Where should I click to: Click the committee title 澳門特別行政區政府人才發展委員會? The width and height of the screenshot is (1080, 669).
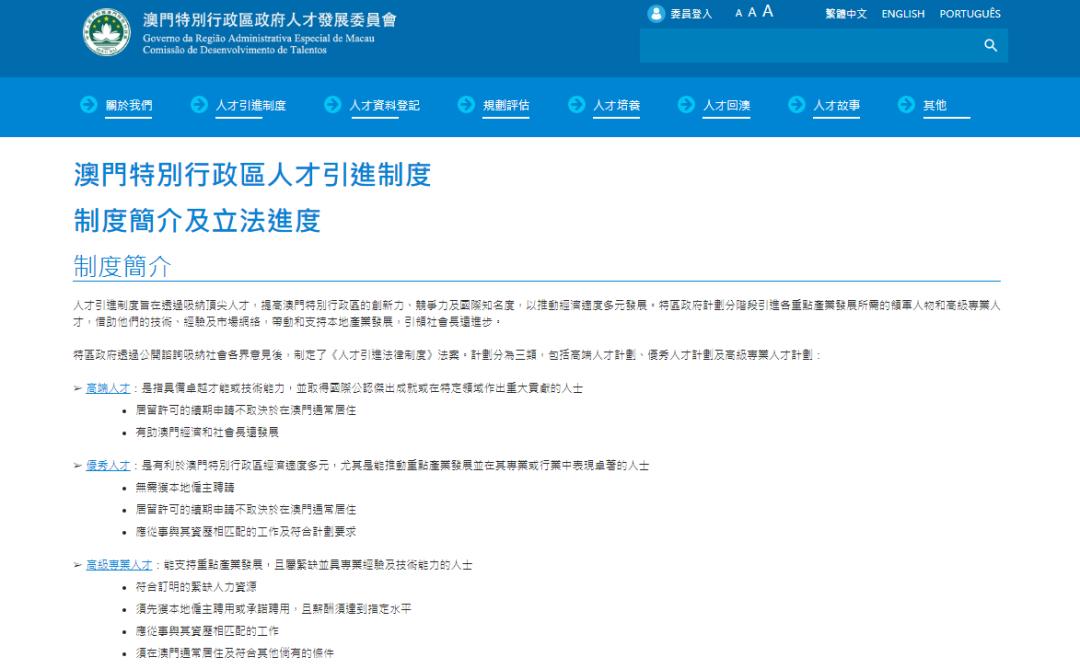coord(270,19)
